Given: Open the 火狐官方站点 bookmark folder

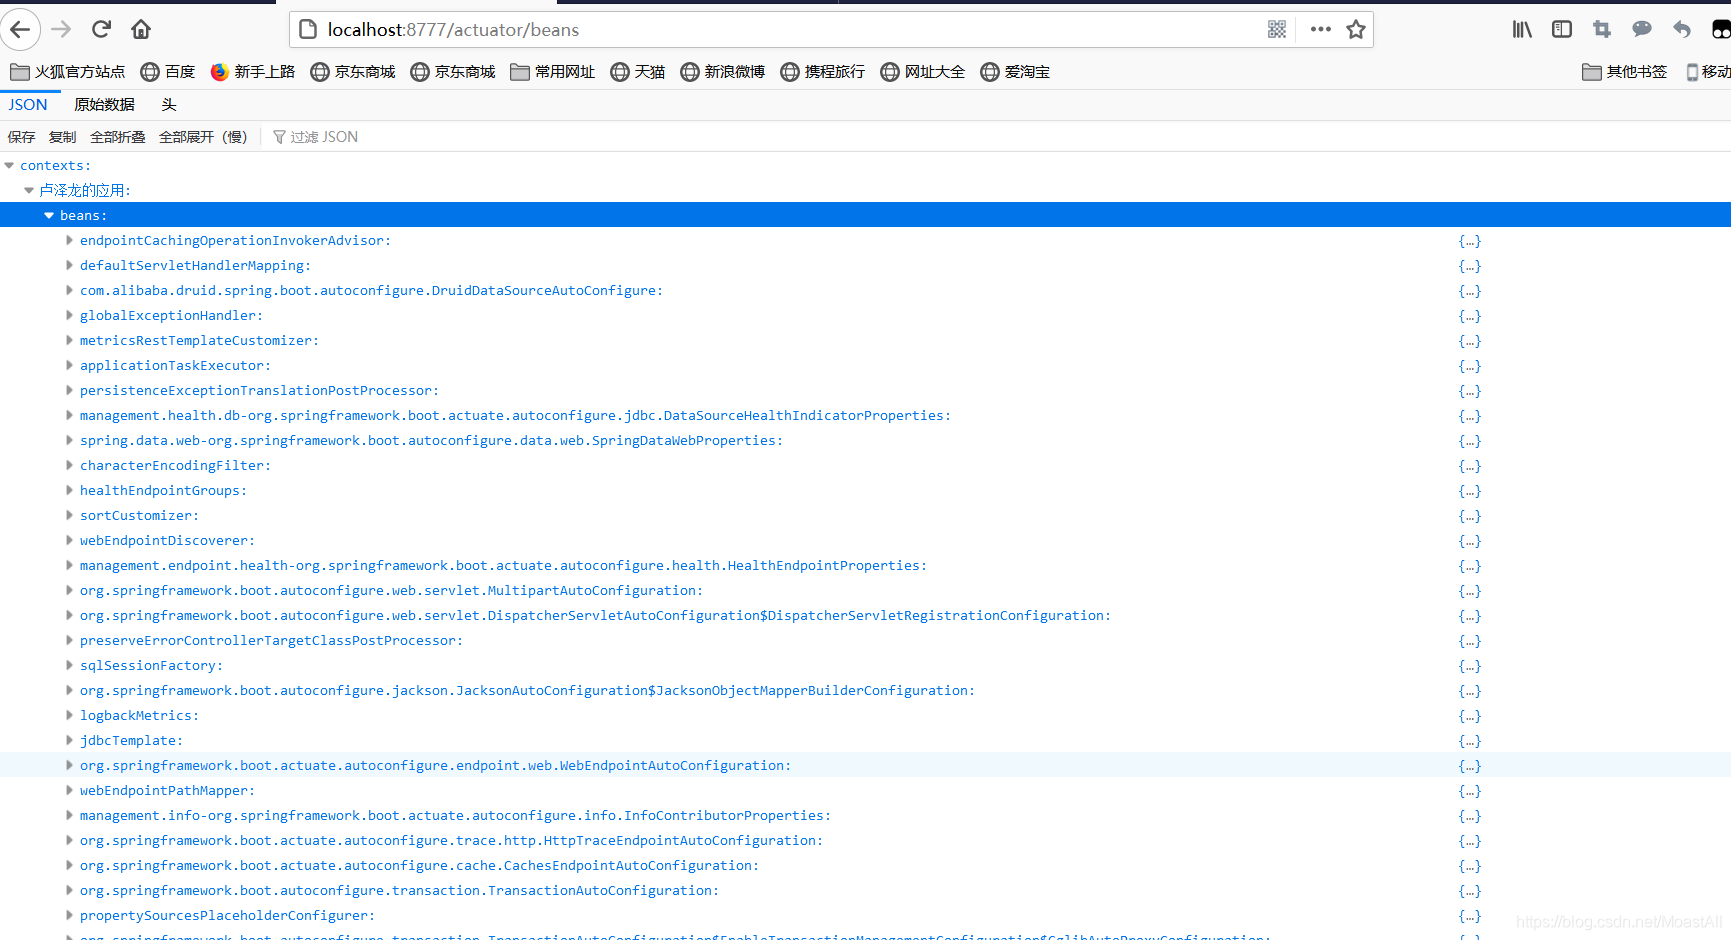Looking at the screenshot, I should 68,71.
